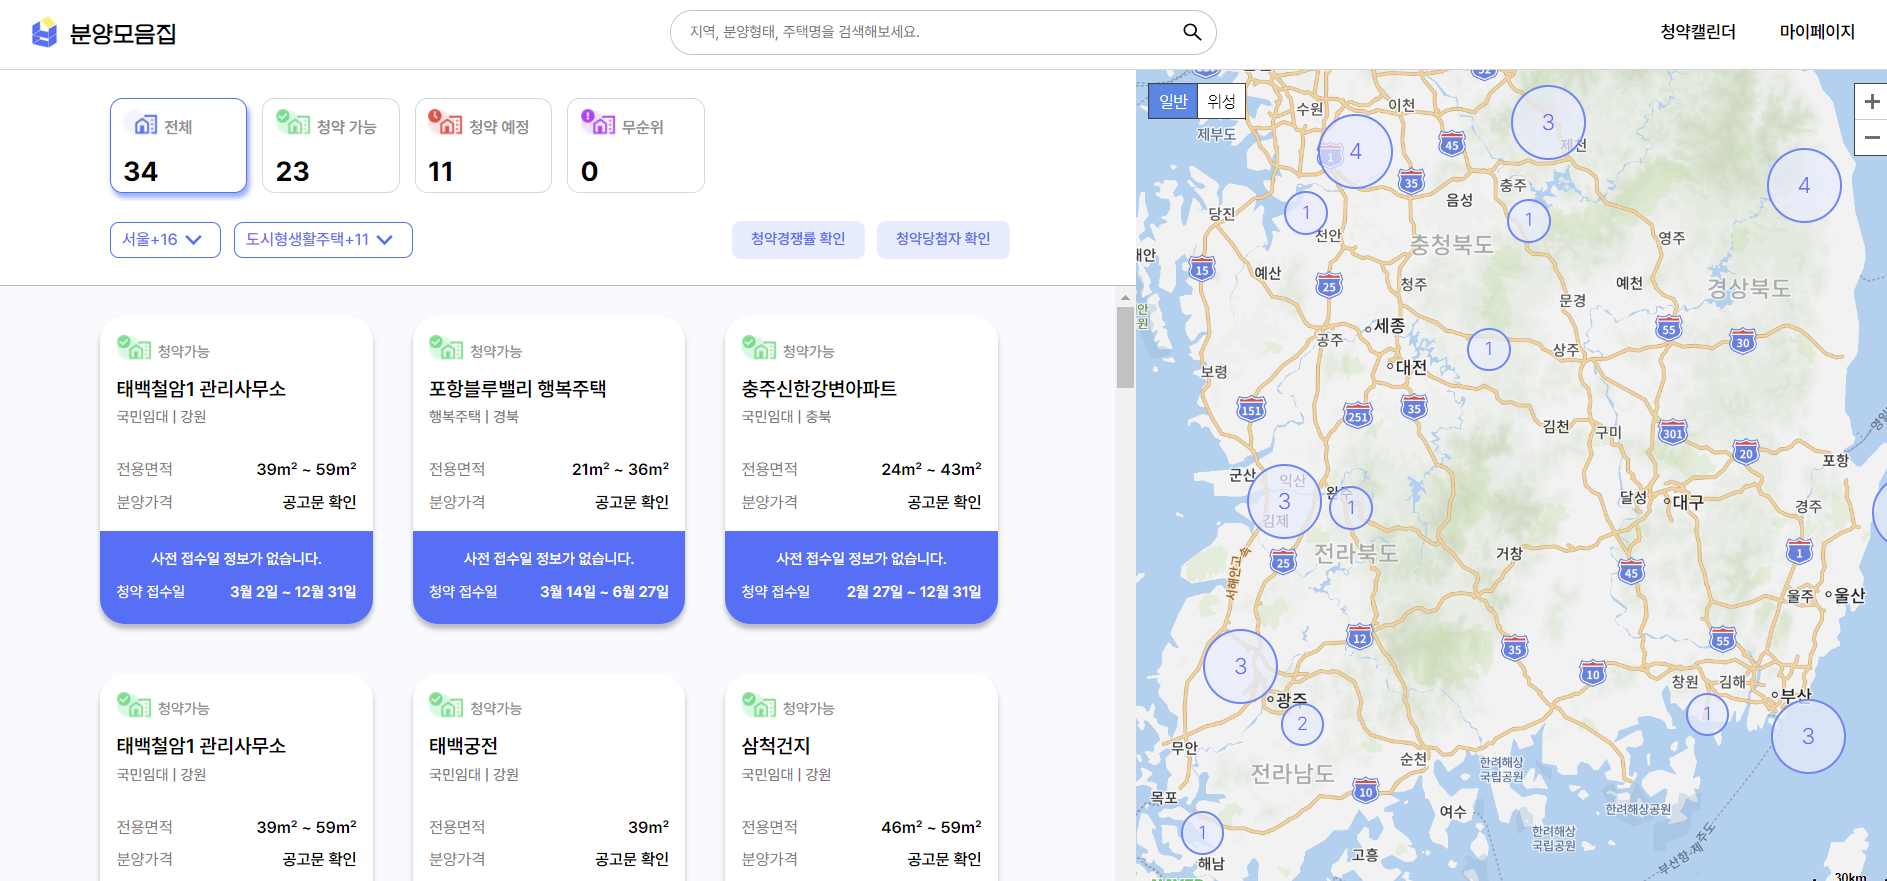Viewport: 1887px width, 881px height.
Task: Select the 전체 34 filter tab
Action: click(178, 145)
